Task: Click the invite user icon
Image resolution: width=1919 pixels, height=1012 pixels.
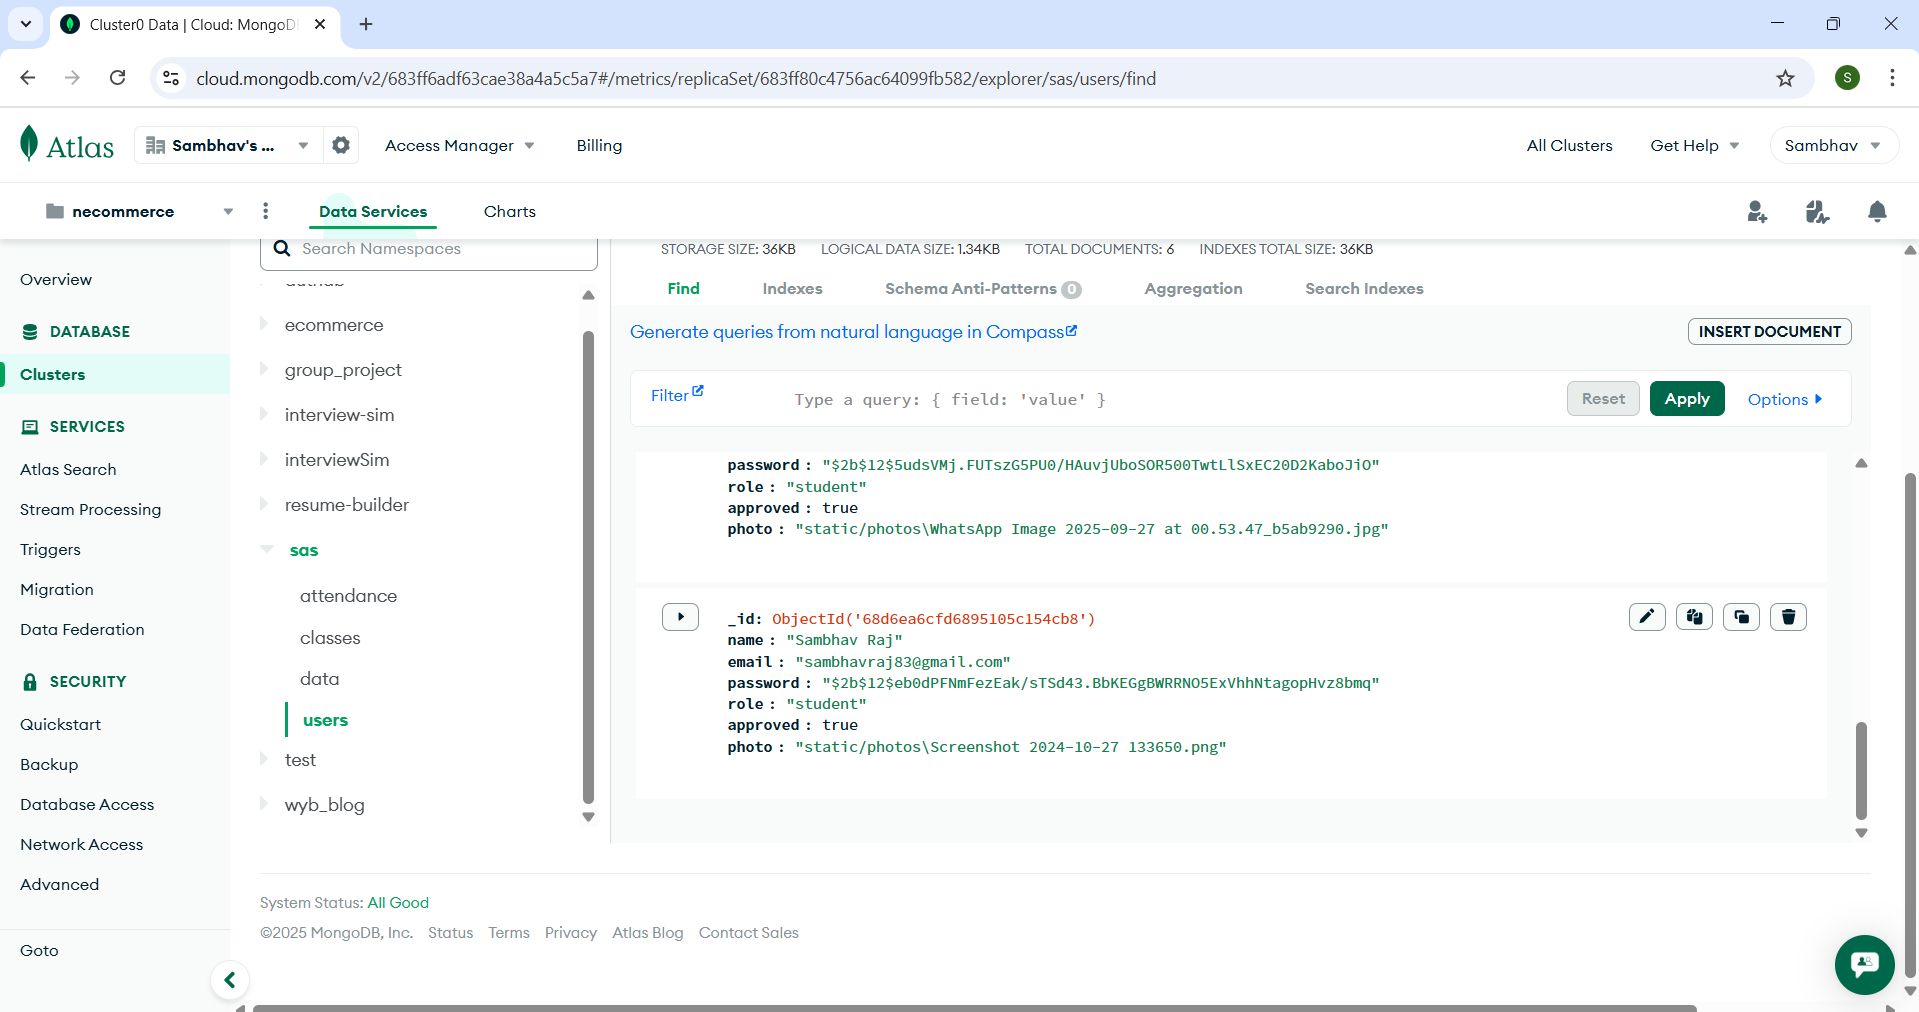Action: point(1756,212)
